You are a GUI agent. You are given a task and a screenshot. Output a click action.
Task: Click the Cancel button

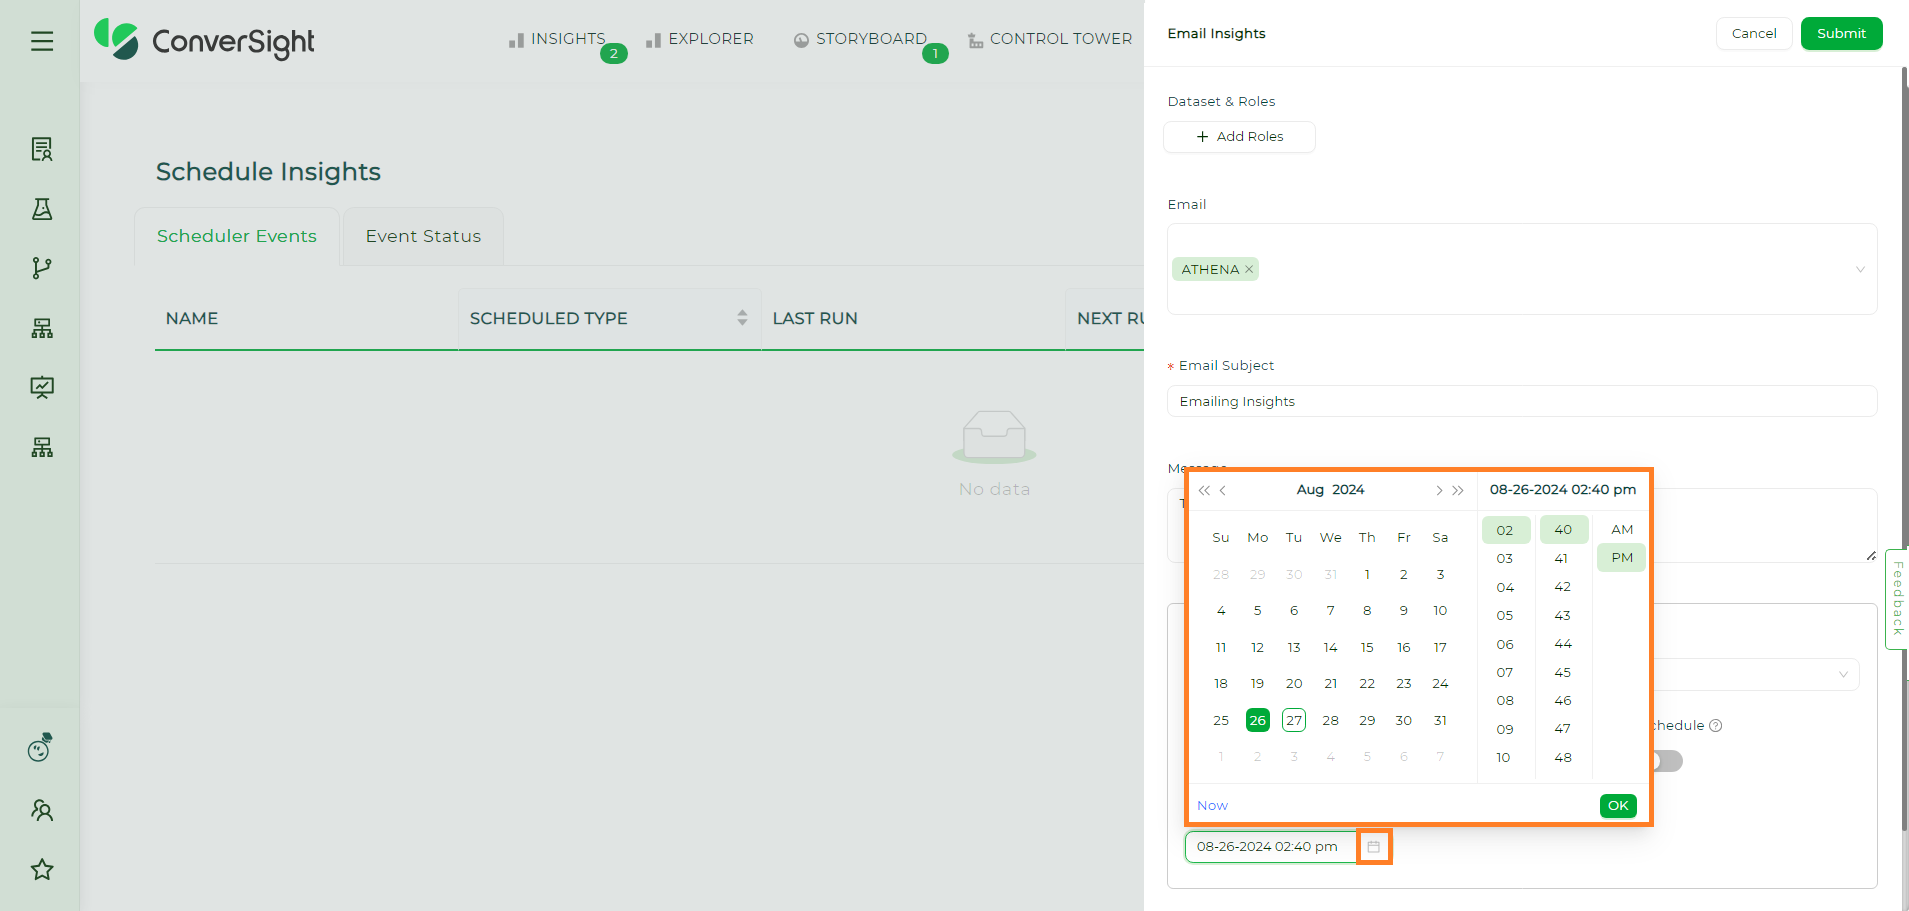coord(1754,33)
